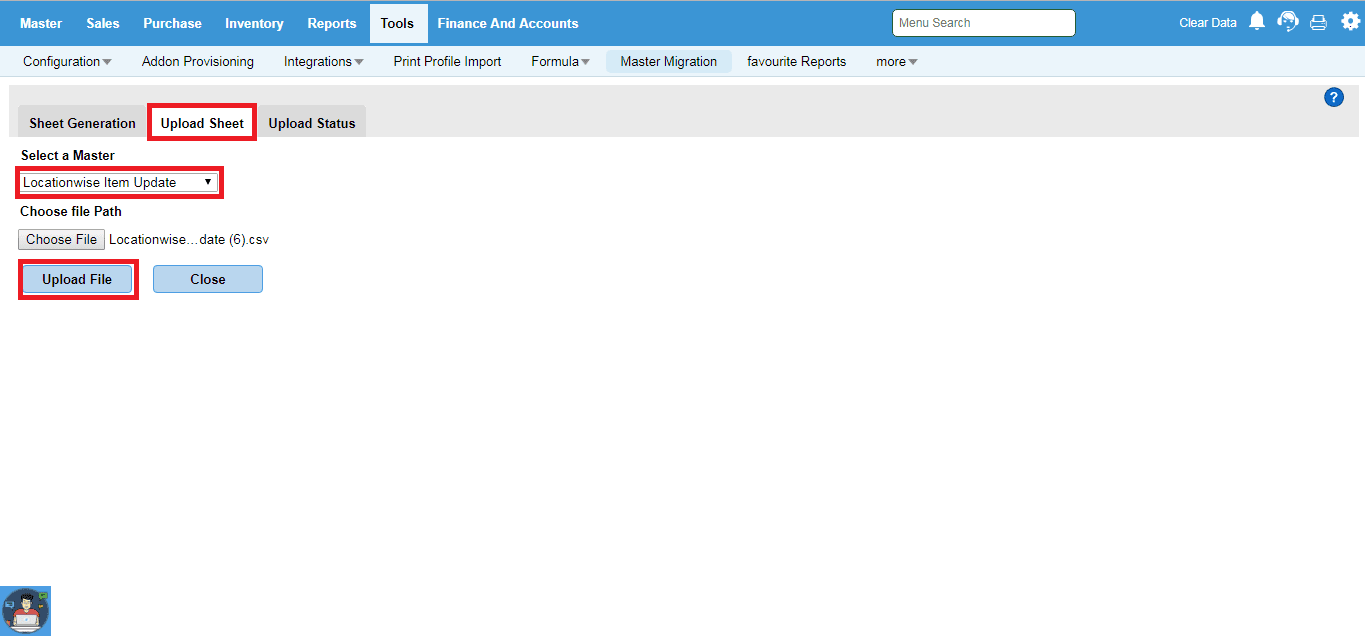
Task: Open the Sales menu
Action: 103,23
